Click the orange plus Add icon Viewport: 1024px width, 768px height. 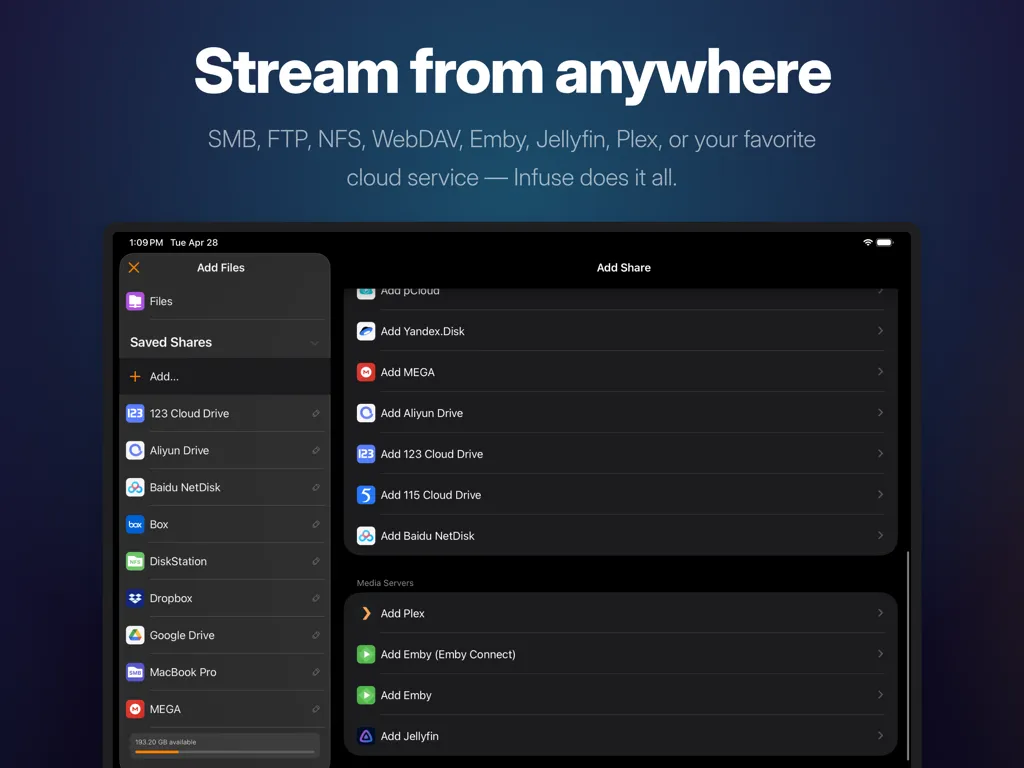[x=135, y=376]
